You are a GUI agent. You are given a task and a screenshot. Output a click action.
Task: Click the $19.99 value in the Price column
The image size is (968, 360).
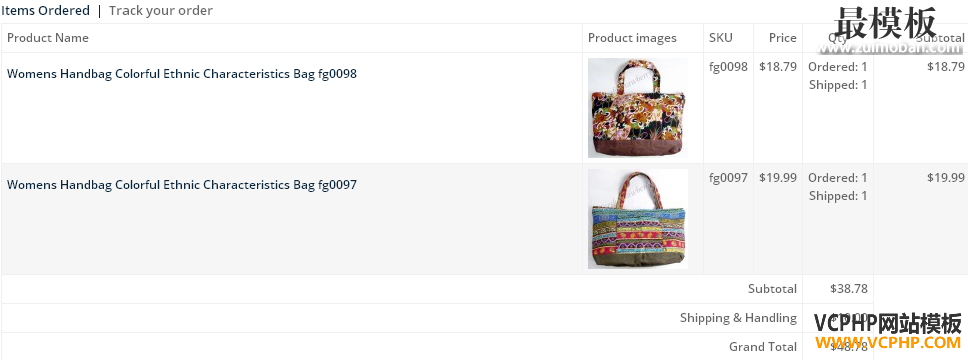pyautogui.click(x=778, y=178)
